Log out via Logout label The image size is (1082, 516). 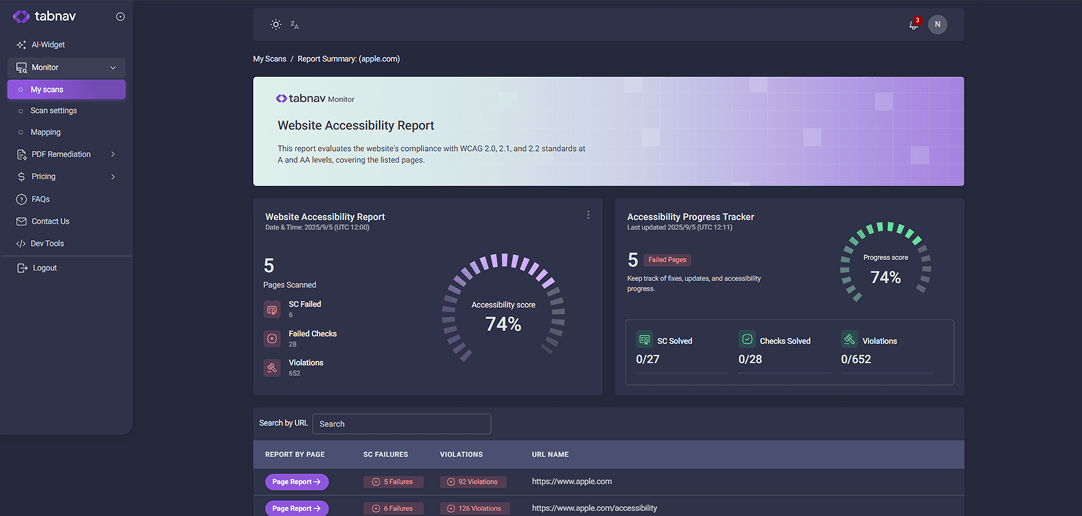(x=45, y=268)
